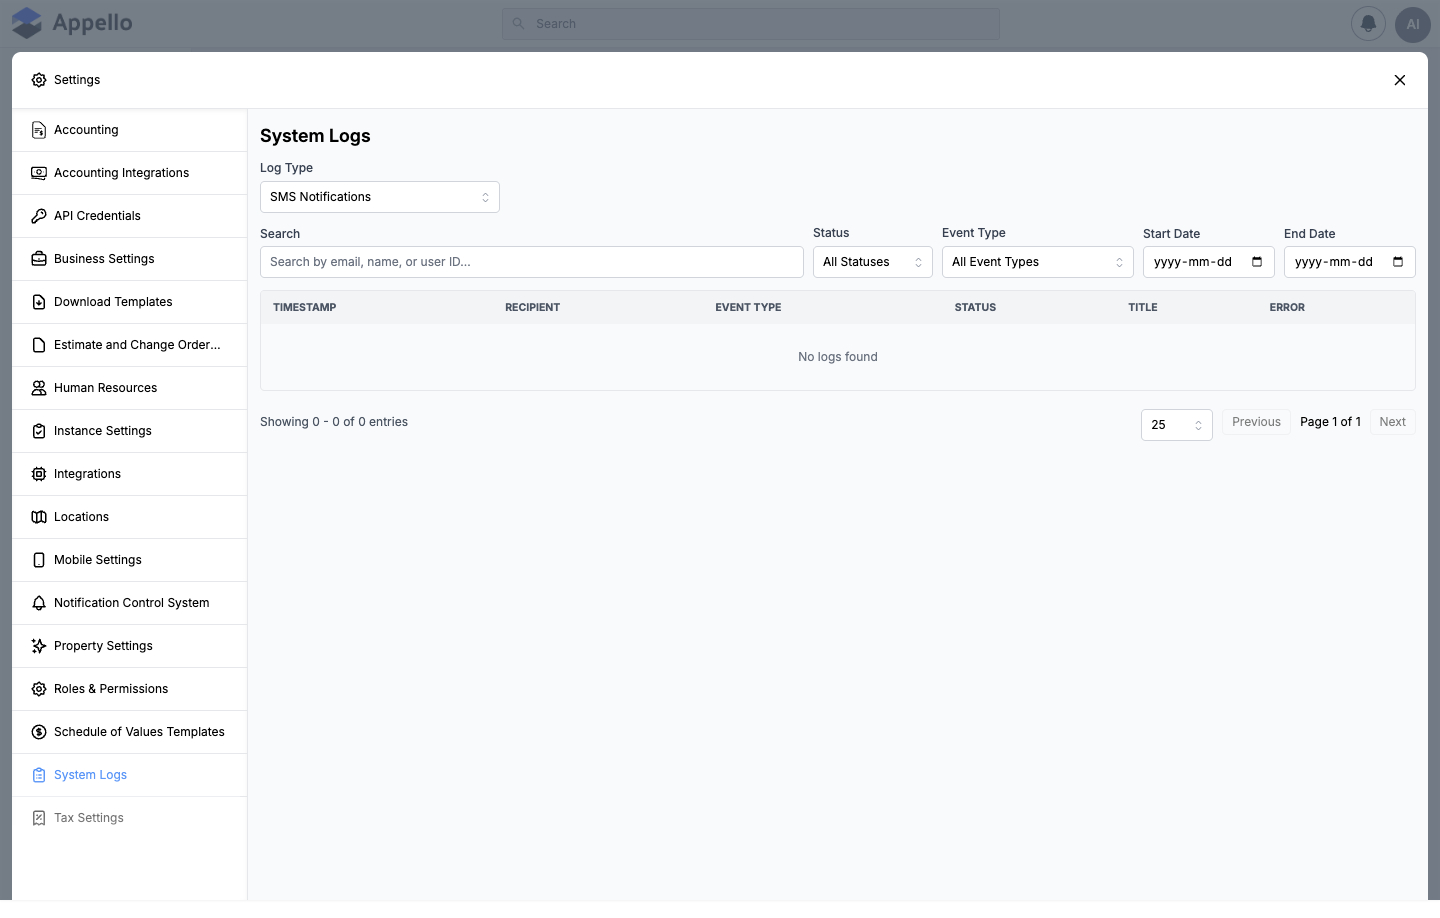
Task: Open the Start Date calendar picker
Action: click(1257, 262)
